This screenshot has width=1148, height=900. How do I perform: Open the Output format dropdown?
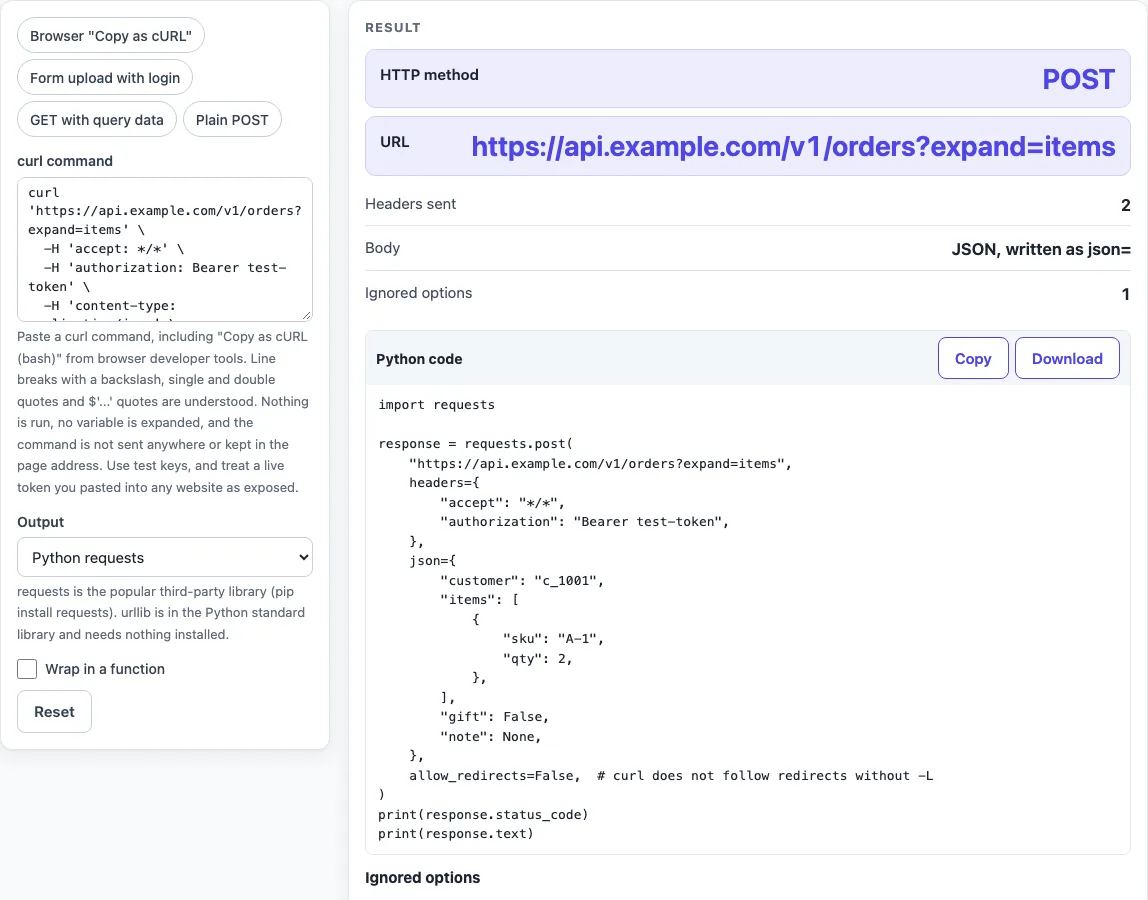(165, 557)
